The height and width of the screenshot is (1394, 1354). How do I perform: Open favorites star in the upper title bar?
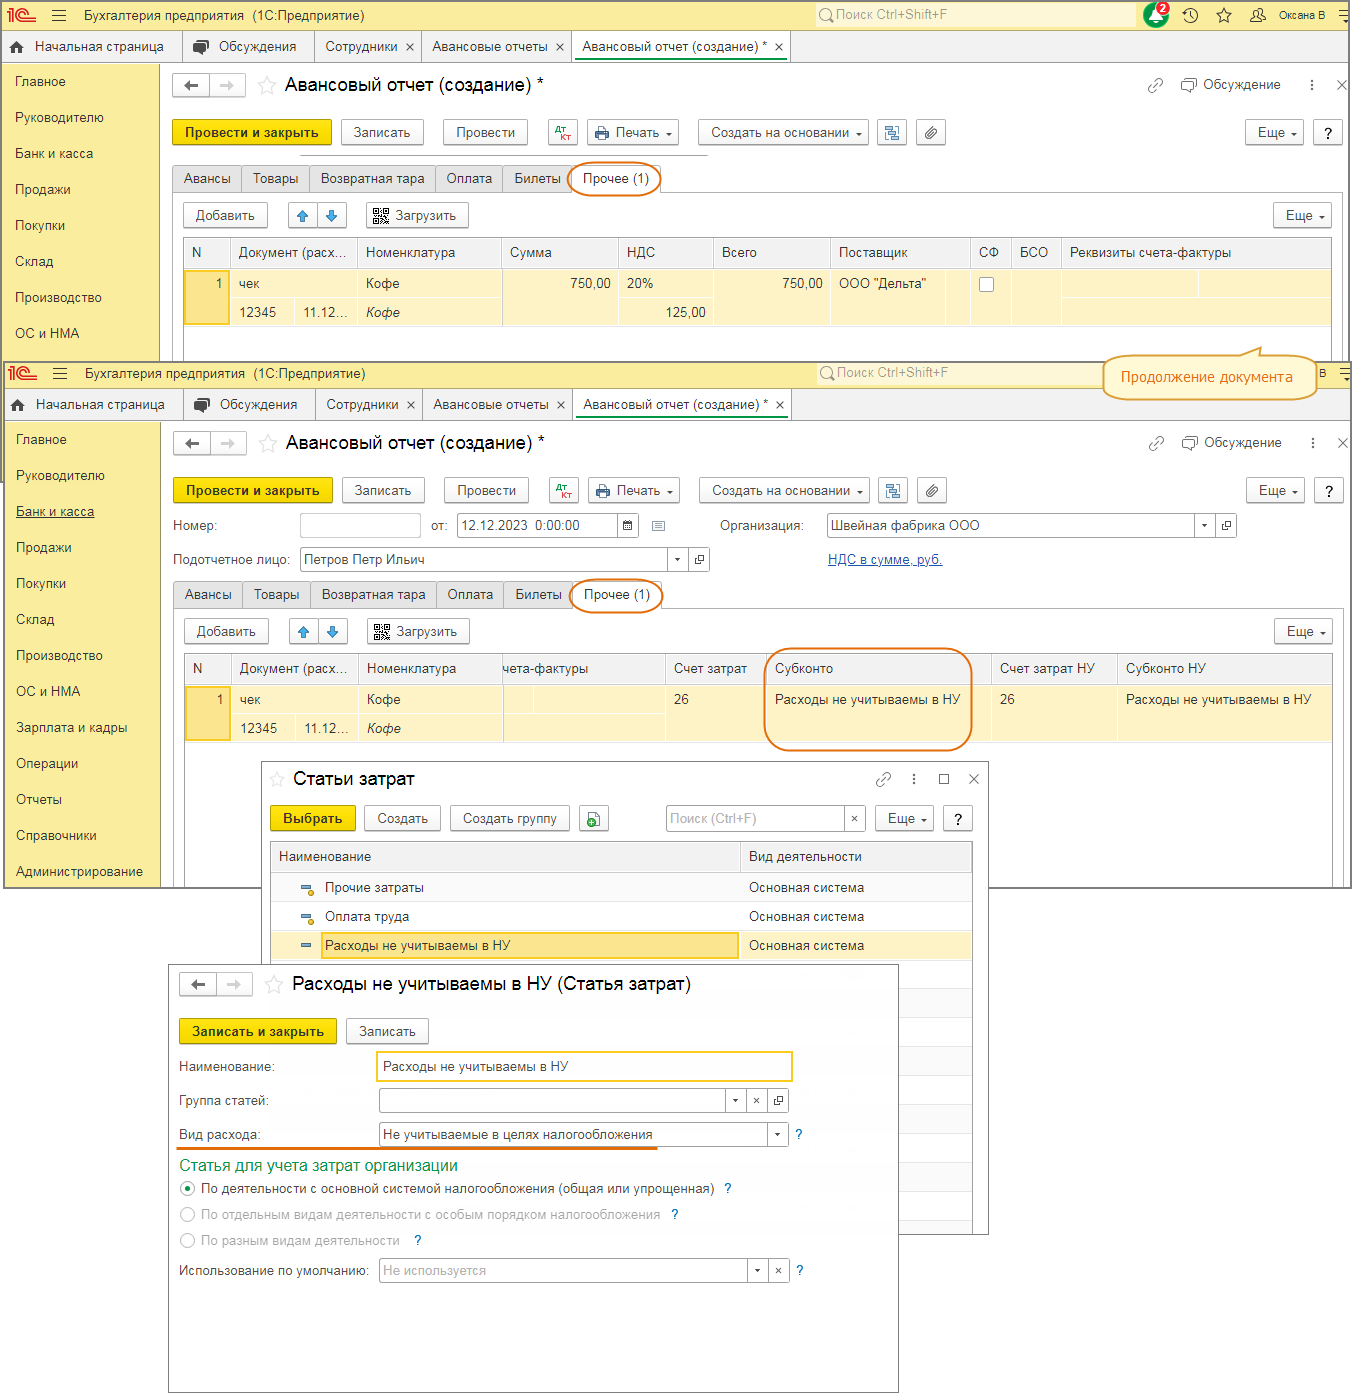1224,16
